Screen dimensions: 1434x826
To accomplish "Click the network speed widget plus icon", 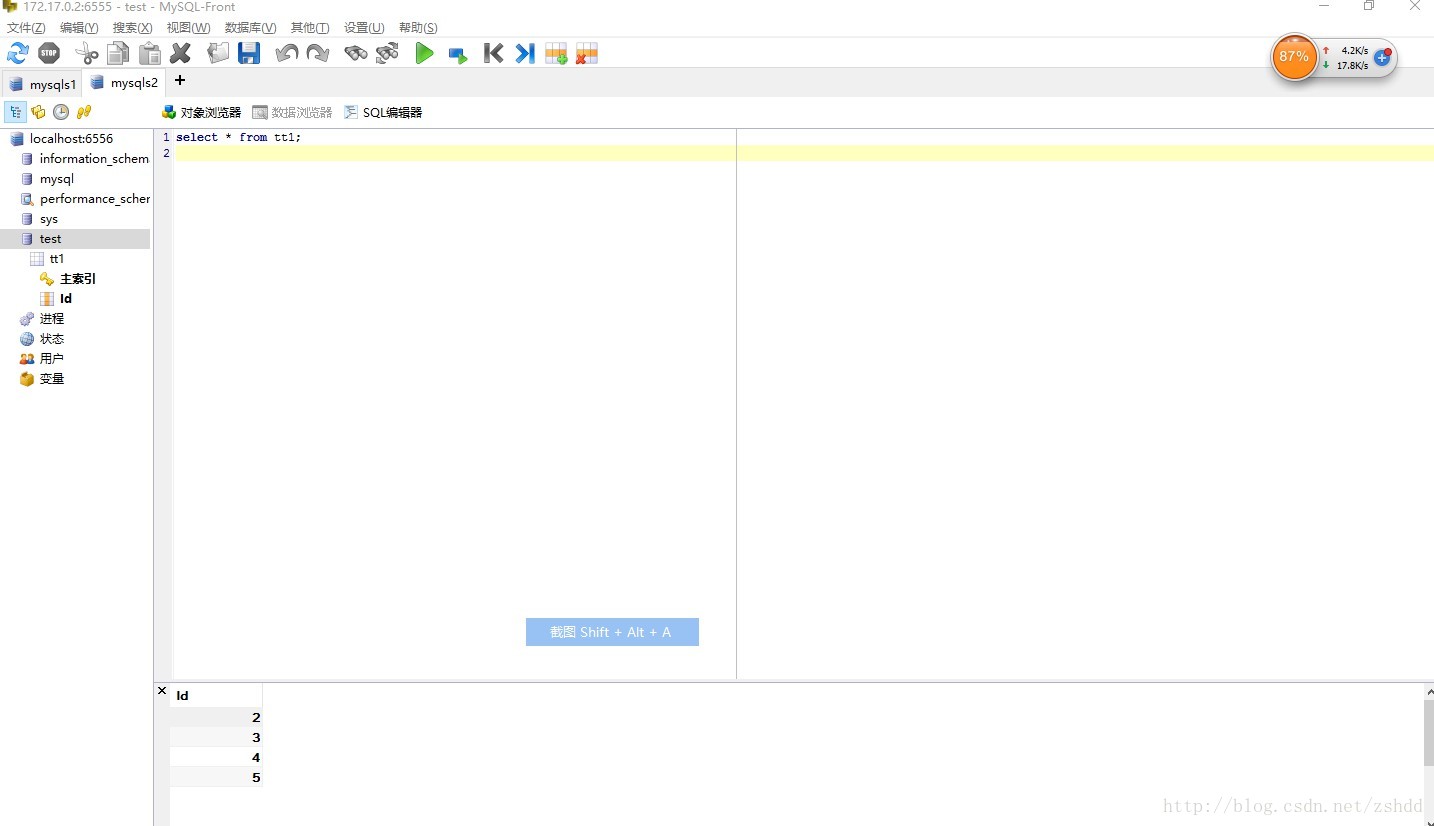I will 1382,57.
